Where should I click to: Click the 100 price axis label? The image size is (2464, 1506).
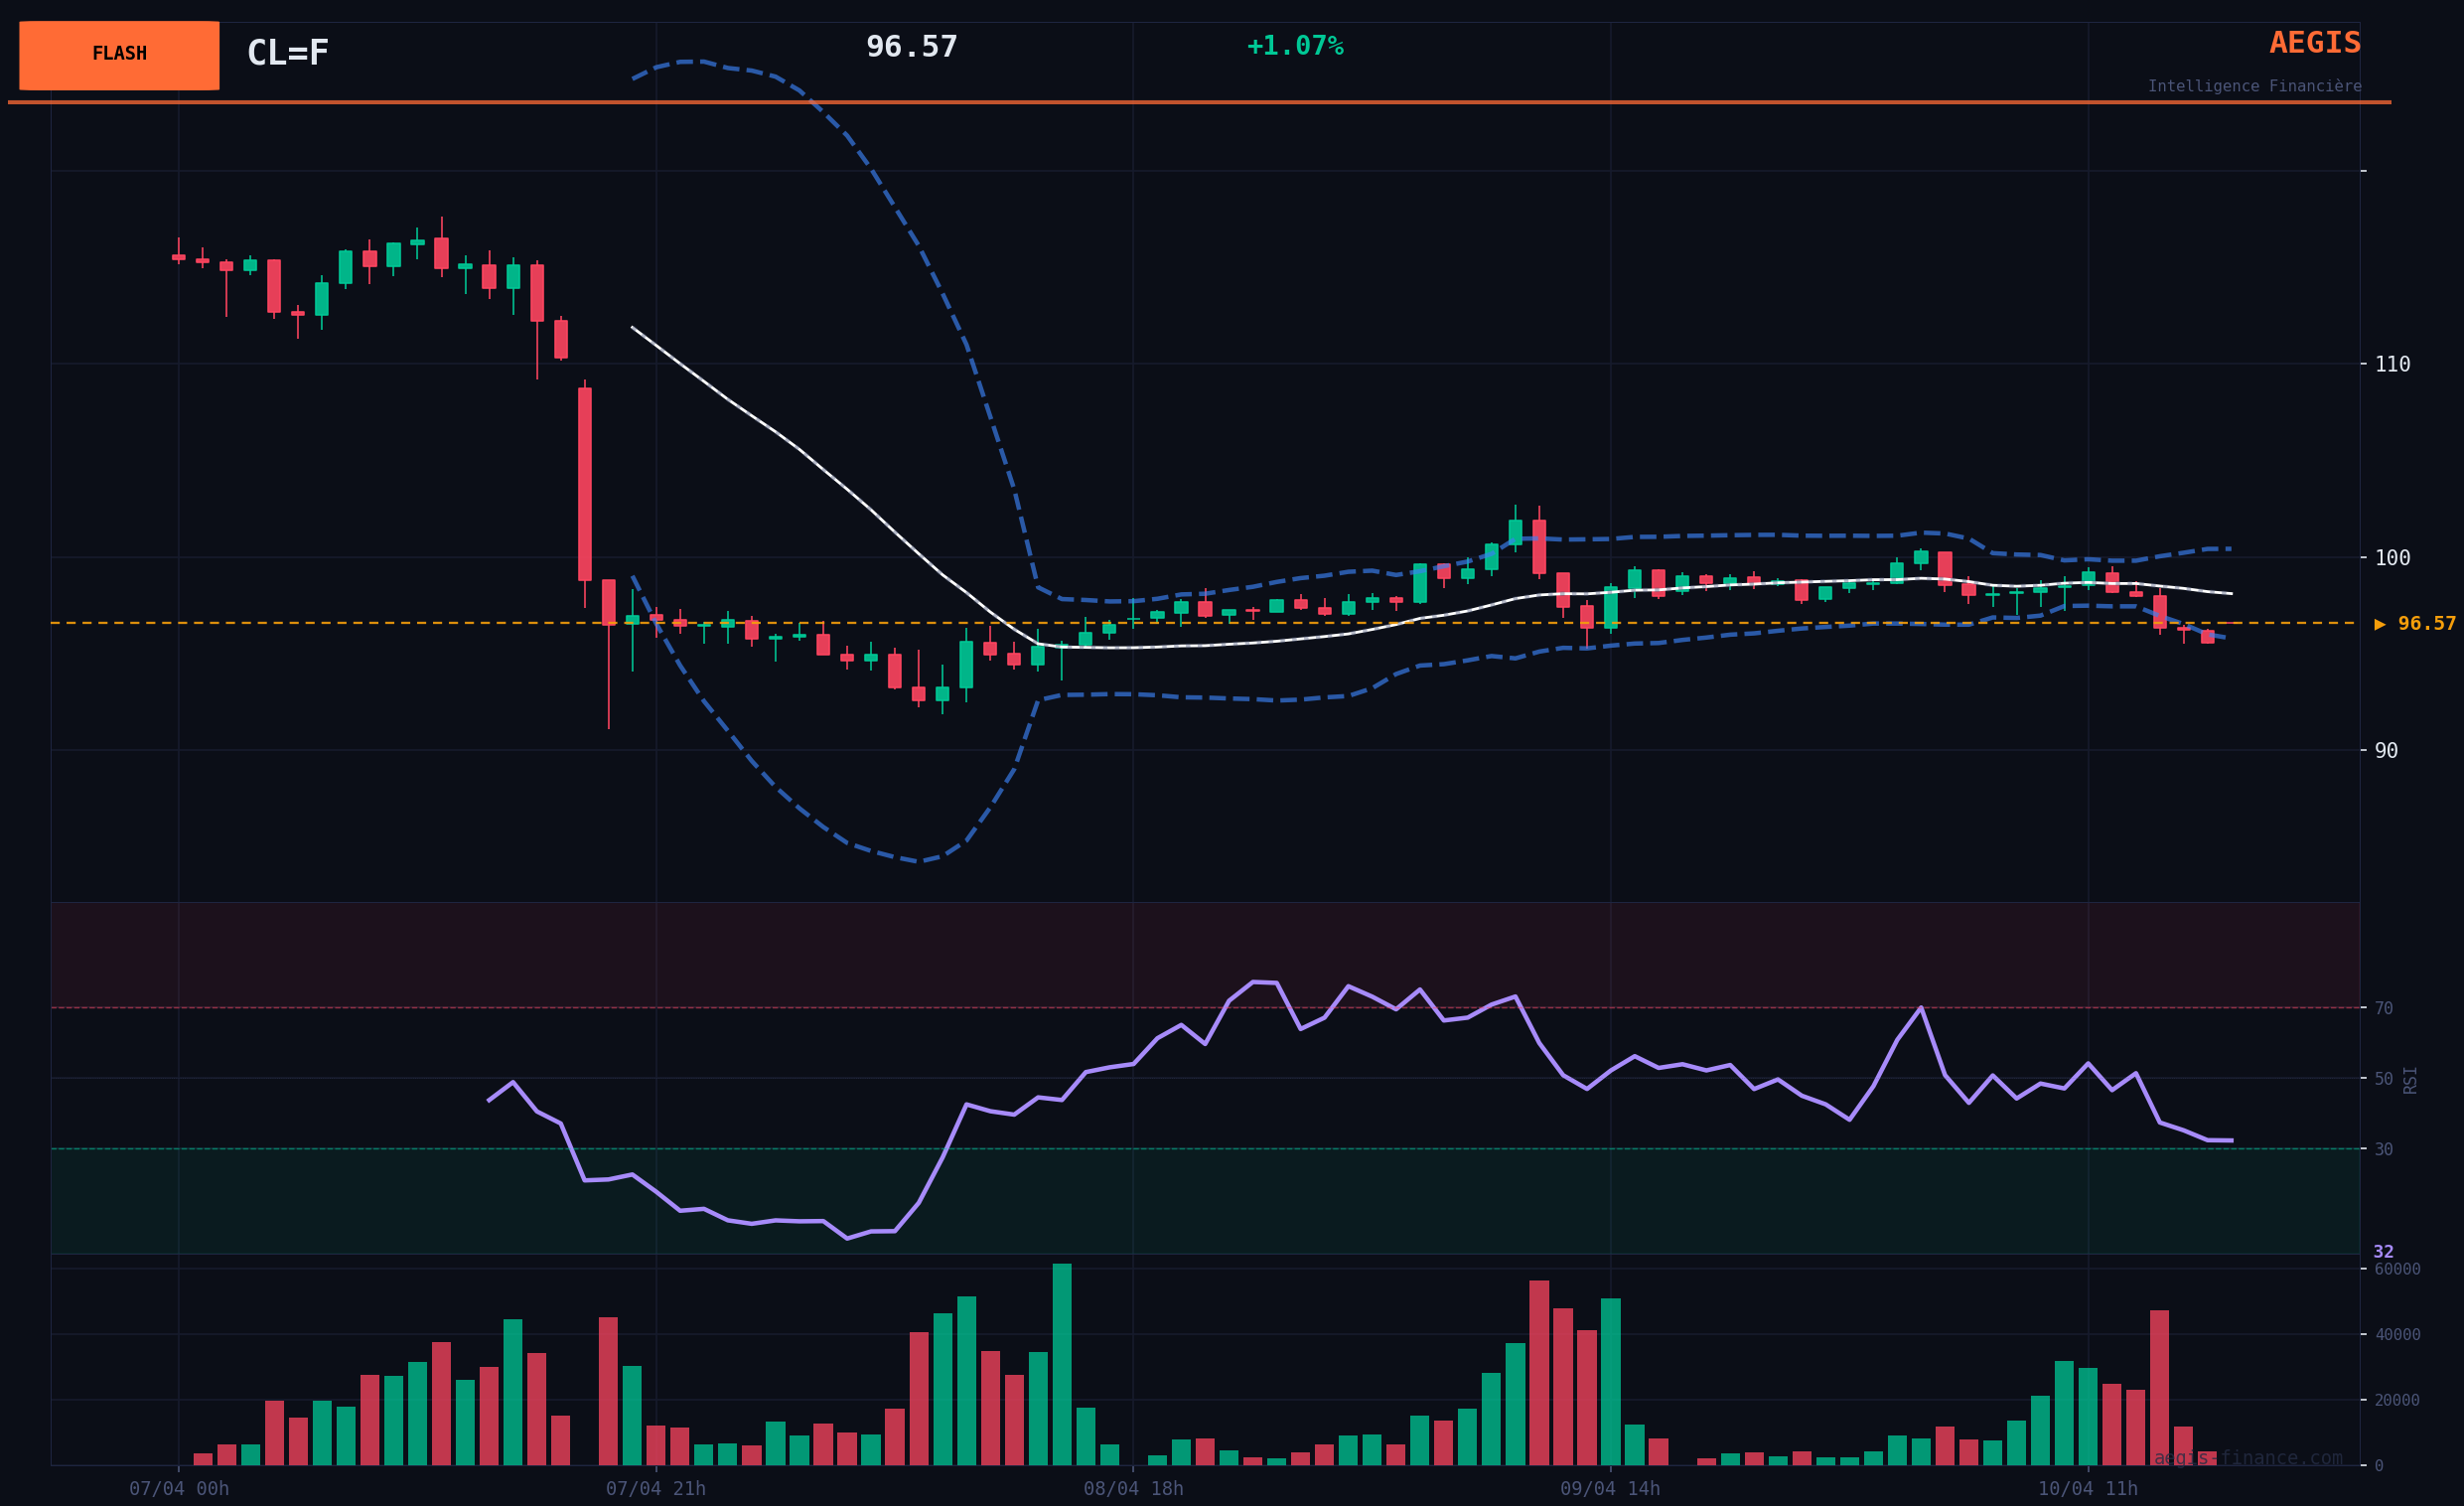tap(2392, 558)
